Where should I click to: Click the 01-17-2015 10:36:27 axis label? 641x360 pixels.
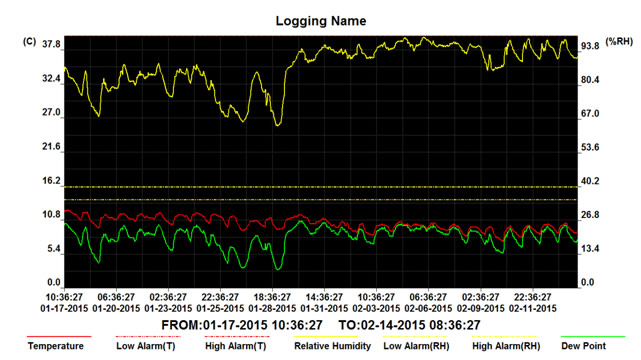coord(64,303)
